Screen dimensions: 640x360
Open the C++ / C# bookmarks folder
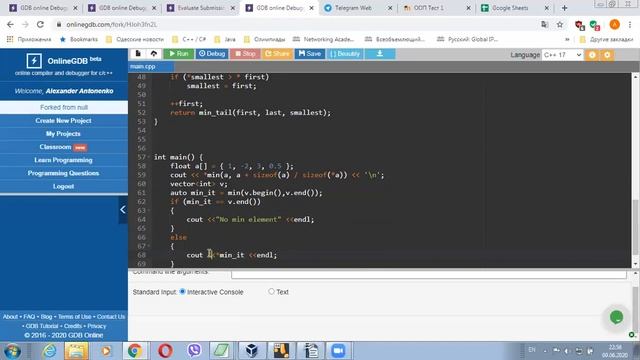click(189, 39)
